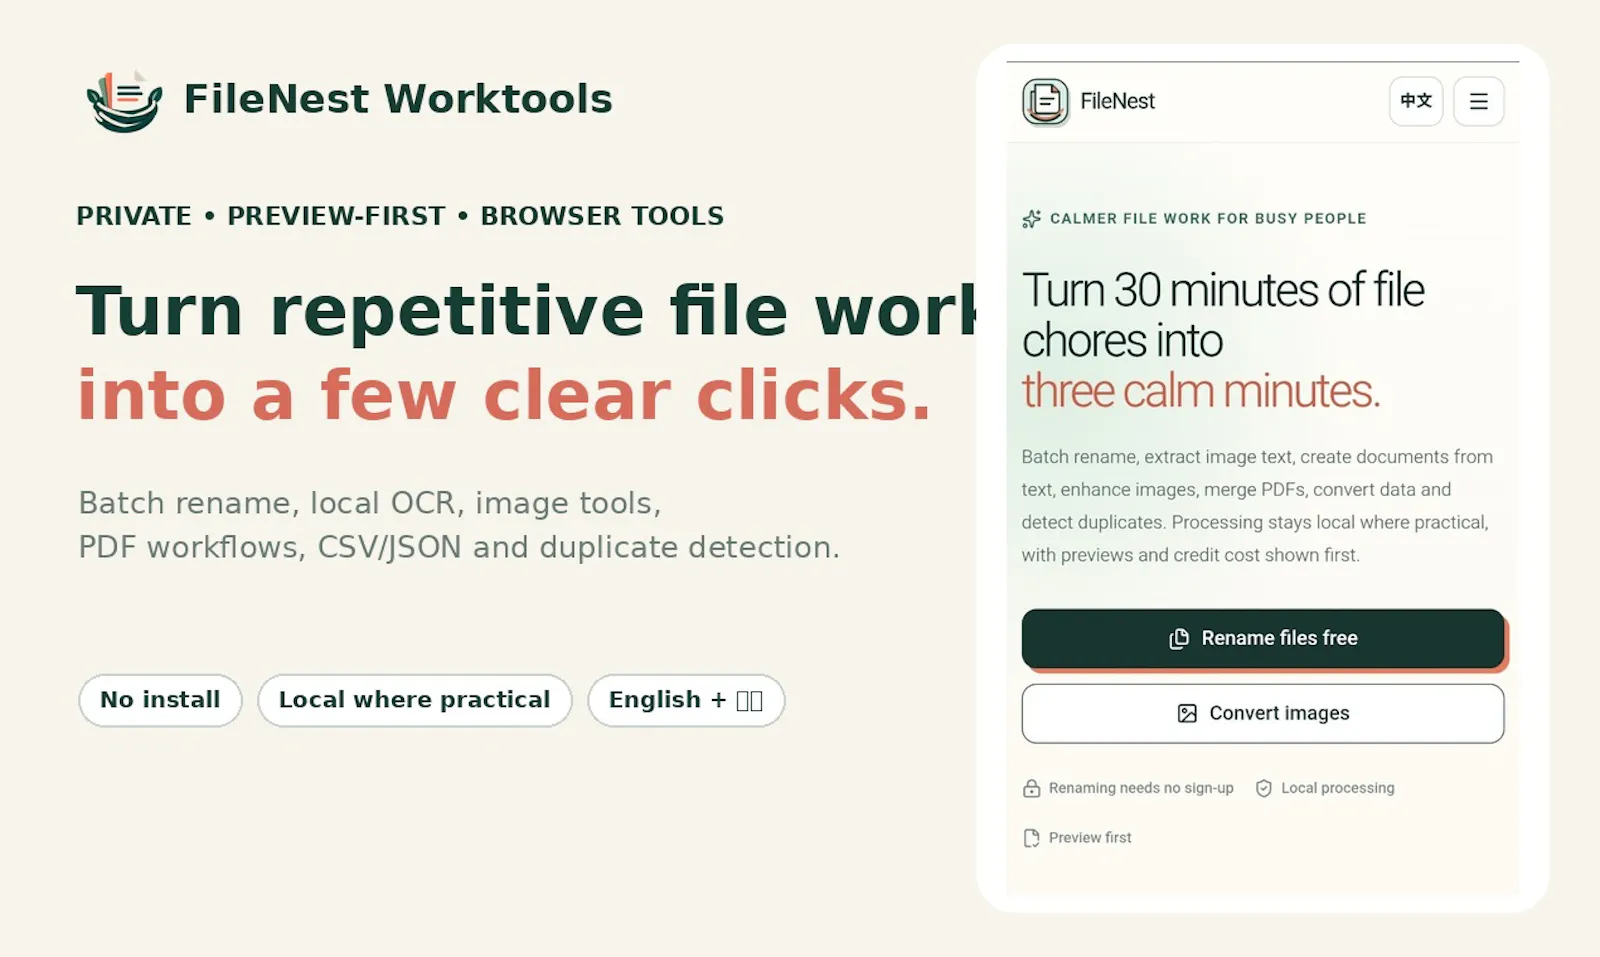Open the hamburger menu in FileNest preview
This screenshot has height=957, width=1600.
[x=1478, y=101]
